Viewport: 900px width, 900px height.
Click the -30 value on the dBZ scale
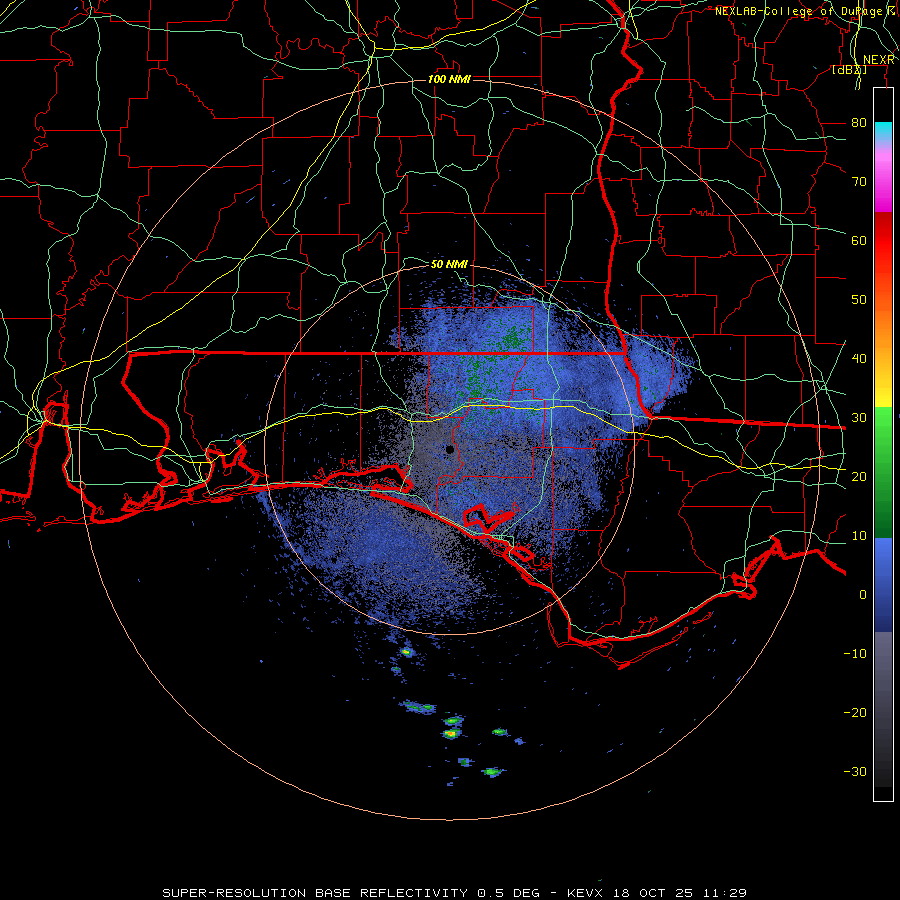click(855, 771)
